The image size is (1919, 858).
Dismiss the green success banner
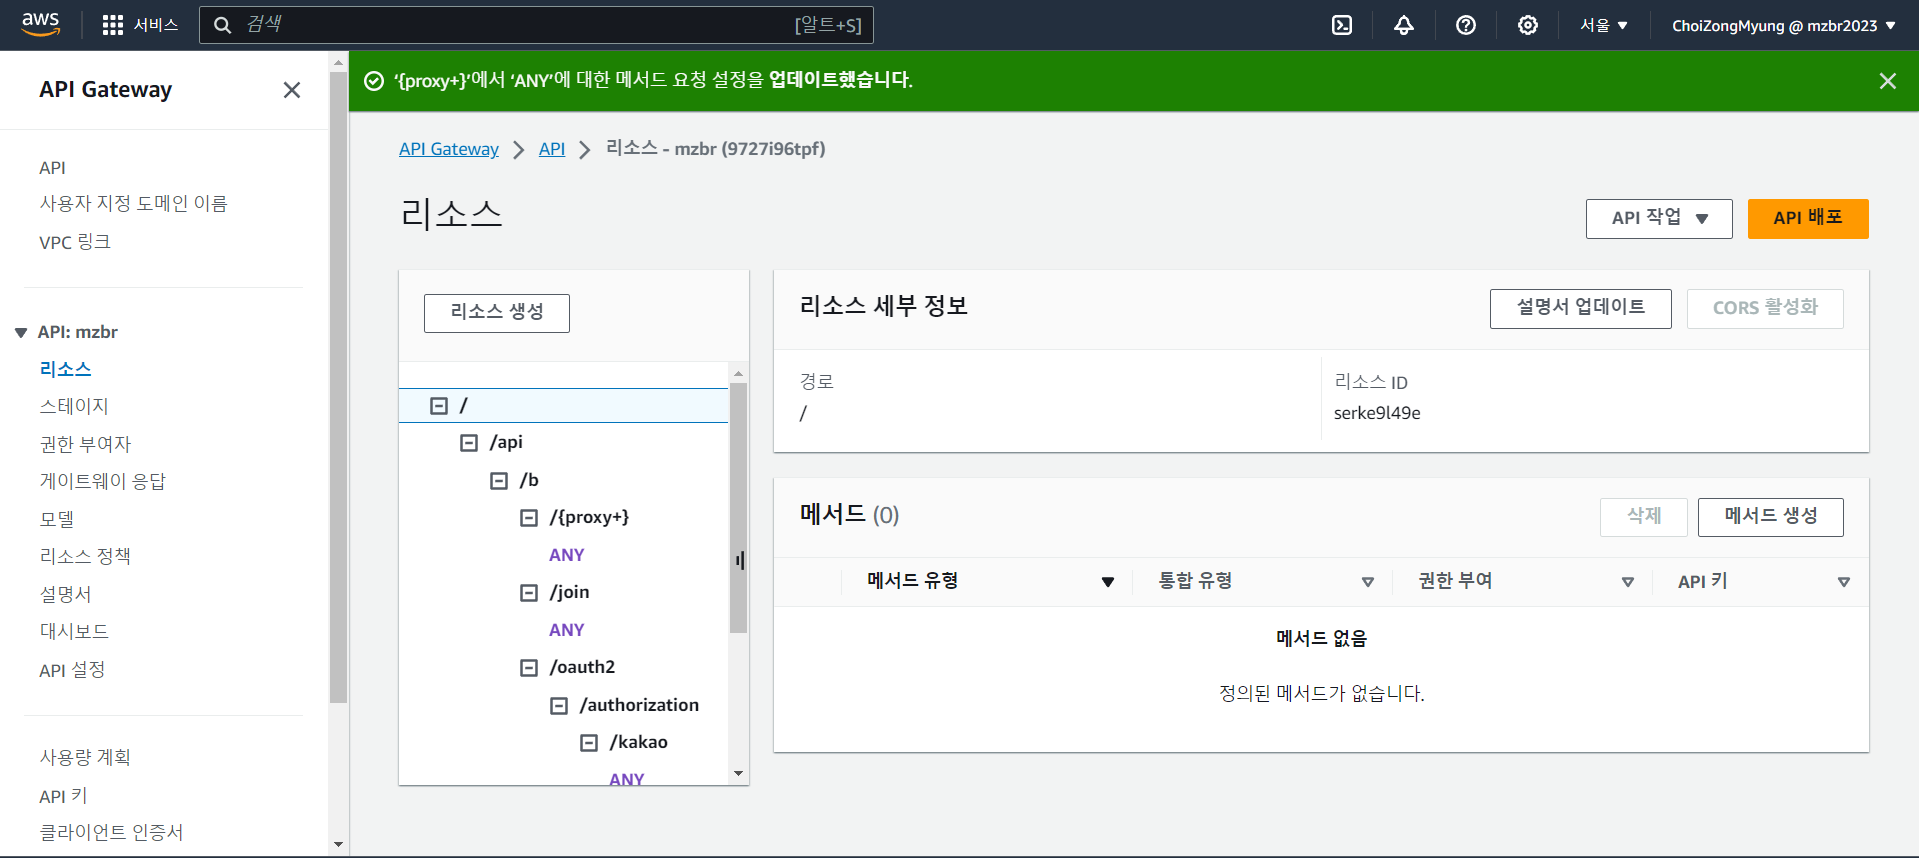(x=1888, y=81)
